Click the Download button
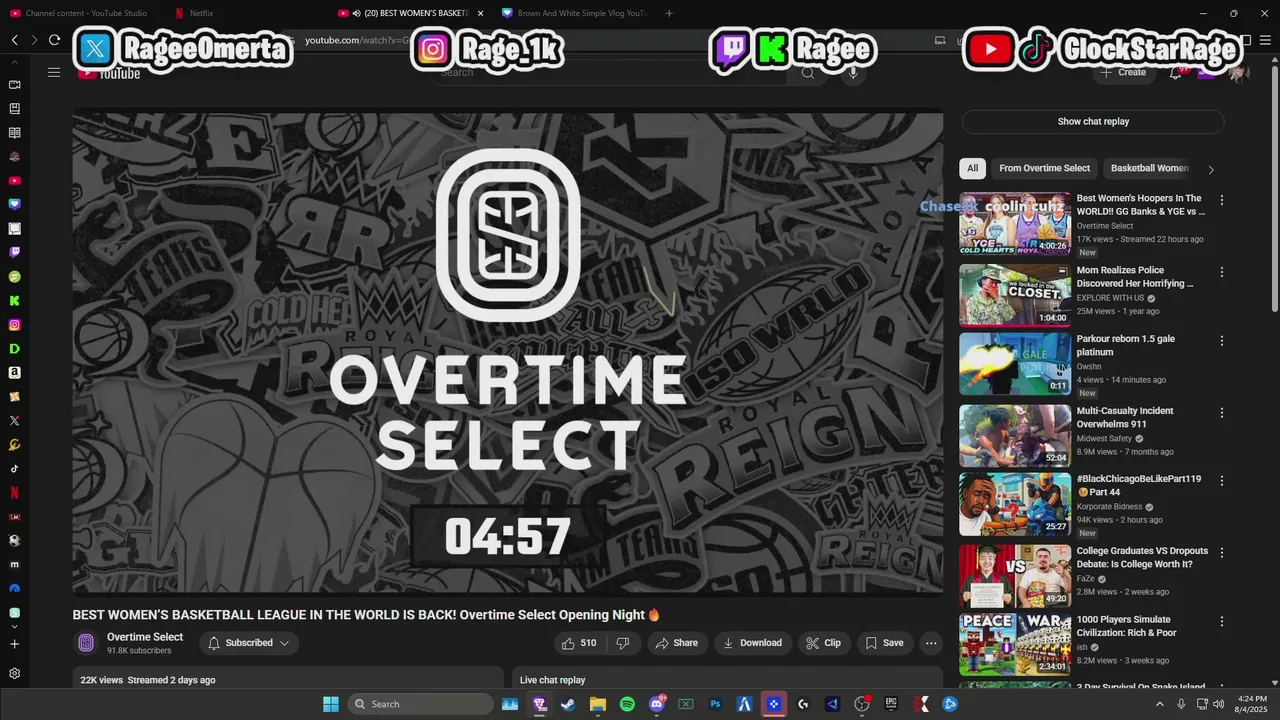The height and width of the screenshot is (720, 1280). click(x=753, y=643)
